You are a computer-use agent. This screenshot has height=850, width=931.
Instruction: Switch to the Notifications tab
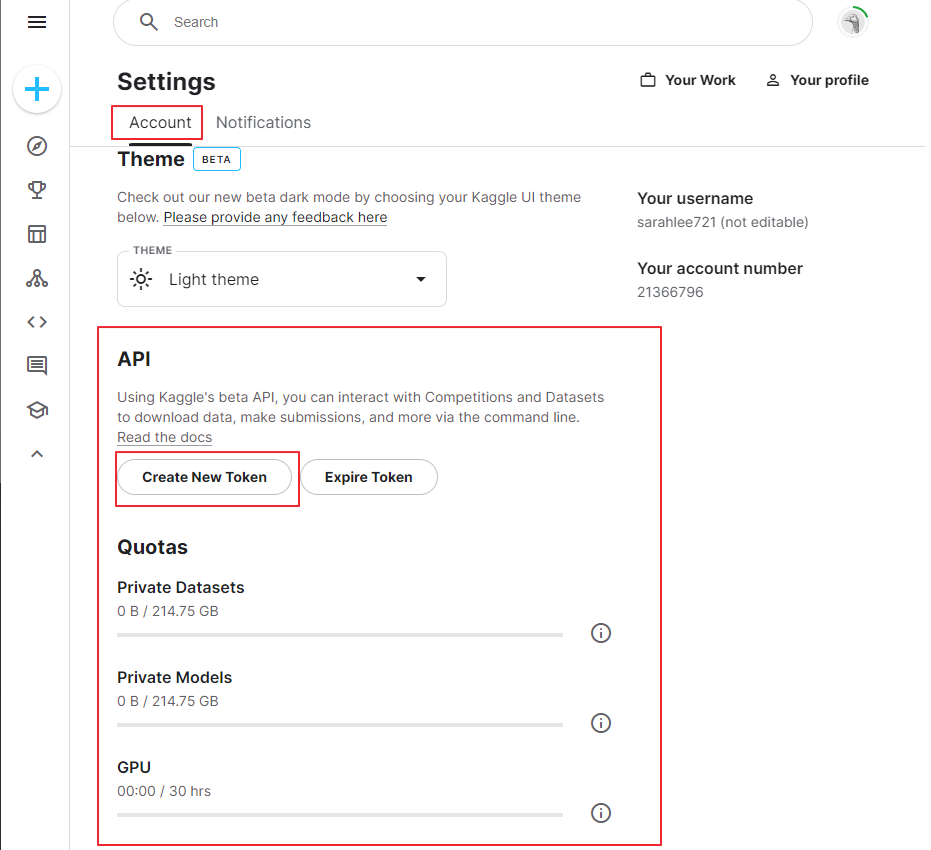[263, 122]
